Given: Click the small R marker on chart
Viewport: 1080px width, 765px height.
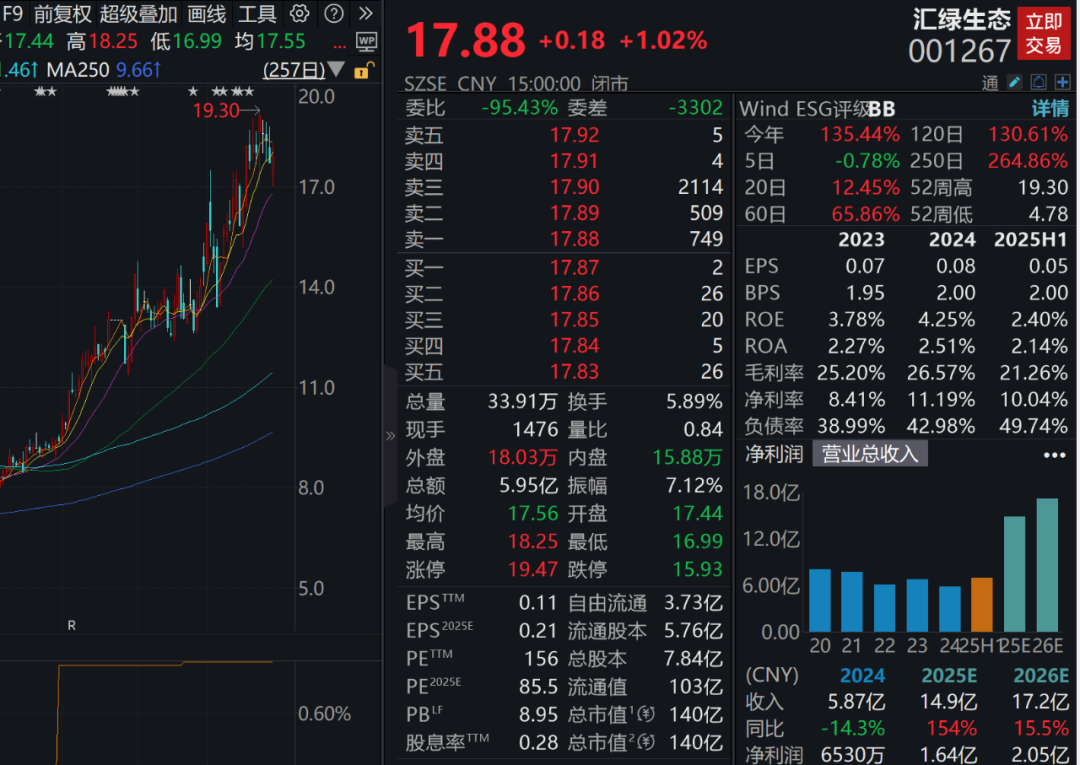Looking at the screenshot, I should (x=71, y=626).
